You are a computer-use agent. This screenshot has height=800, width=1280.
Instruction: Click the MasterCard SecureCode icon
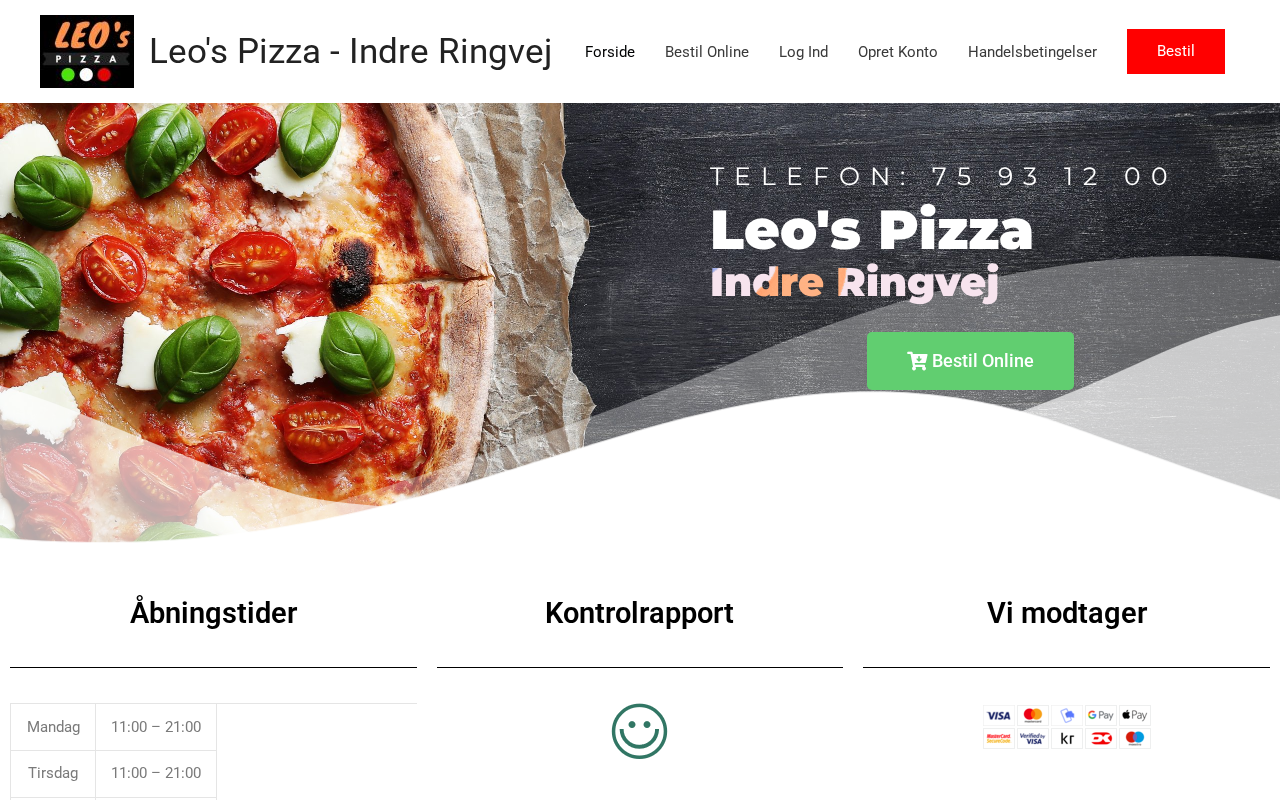click(999, 738)
